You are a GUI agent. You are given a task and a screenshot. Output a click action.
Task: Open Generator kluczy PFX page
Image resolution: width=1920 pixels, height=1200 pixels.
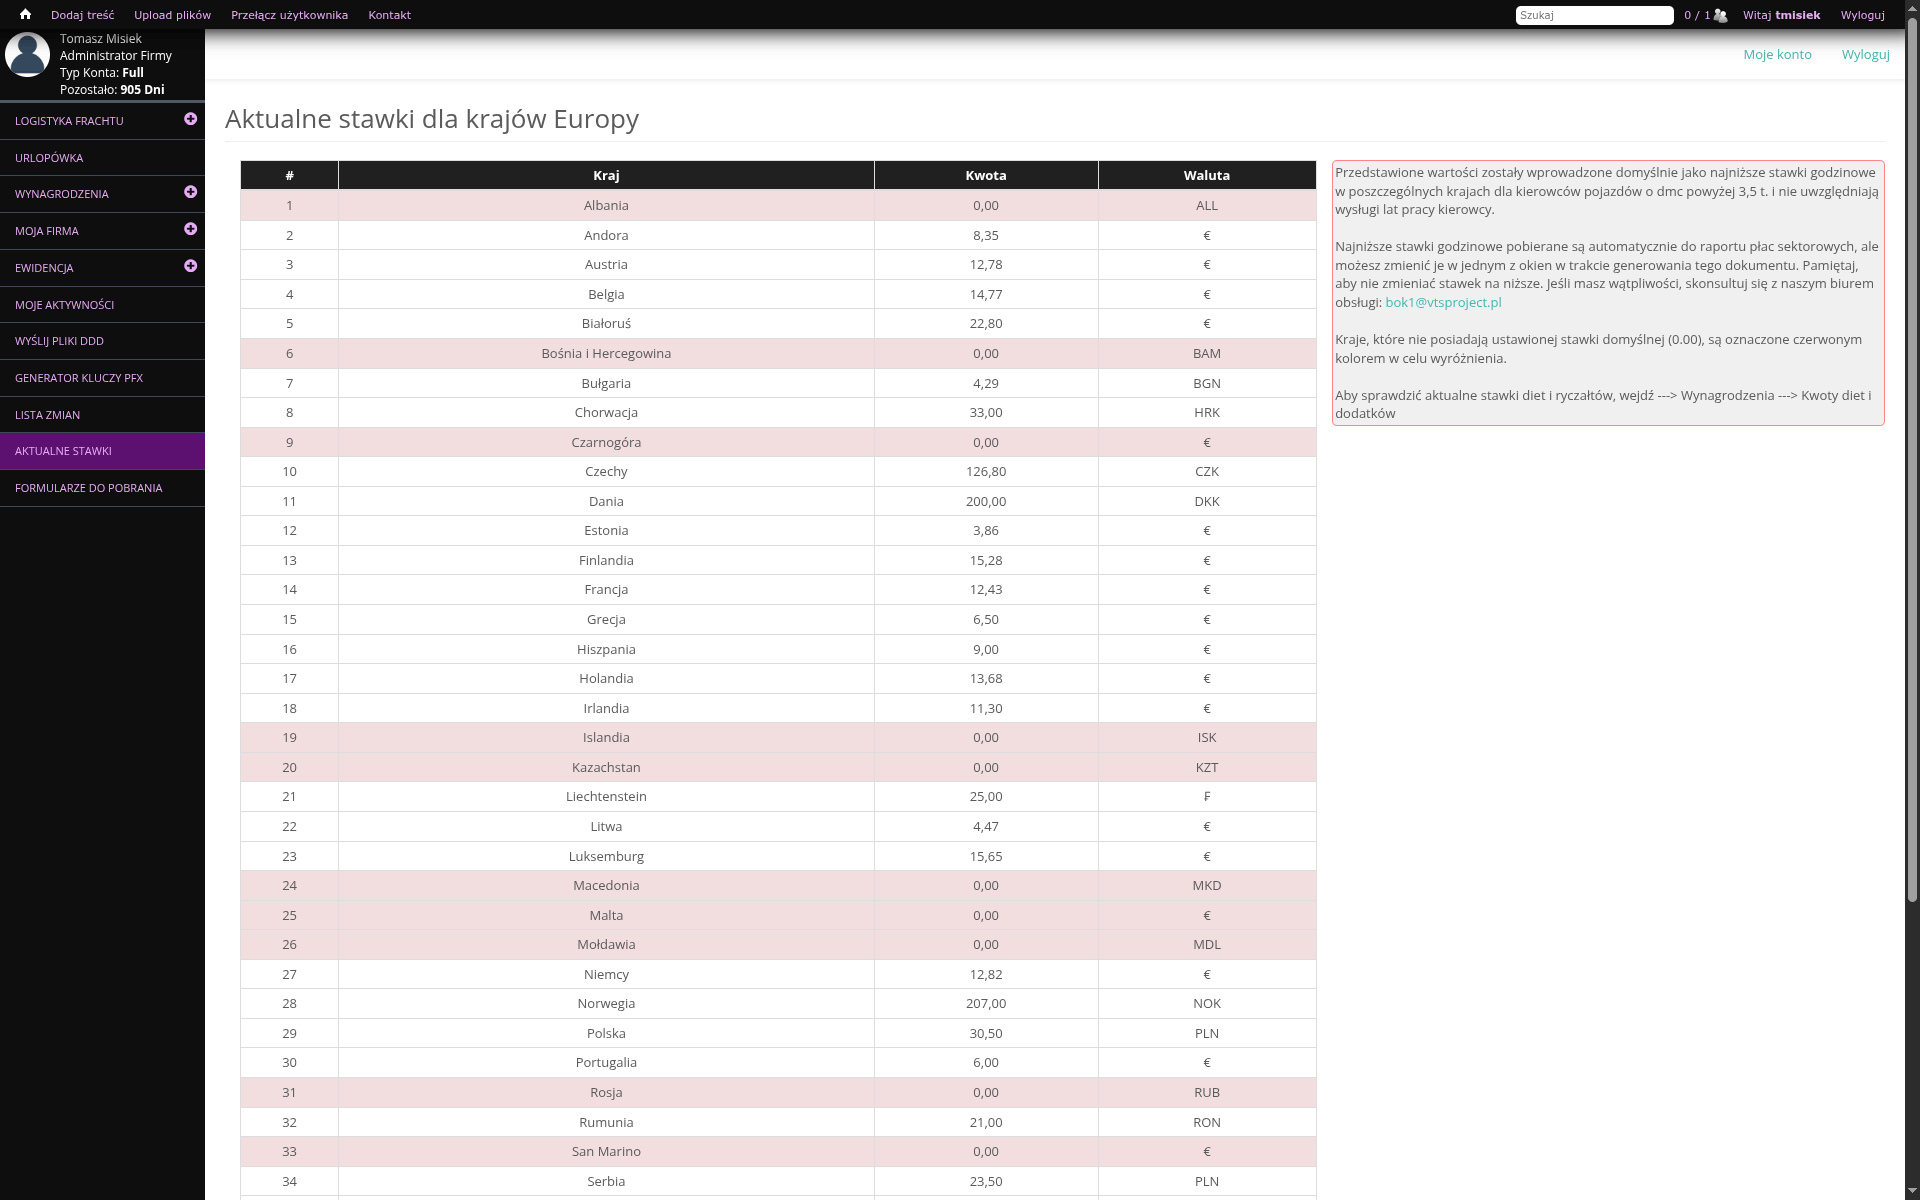(78, 378)
